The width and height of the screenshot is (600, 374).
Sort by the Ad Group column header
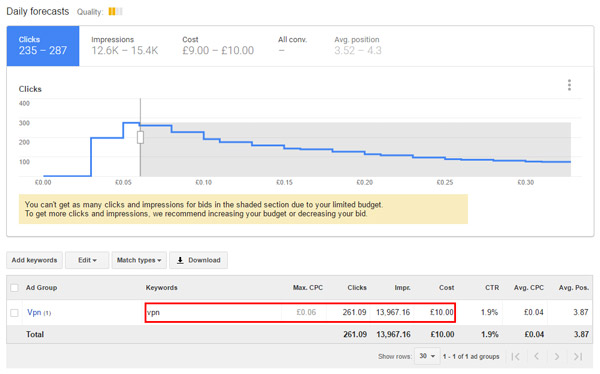[41, 287]
